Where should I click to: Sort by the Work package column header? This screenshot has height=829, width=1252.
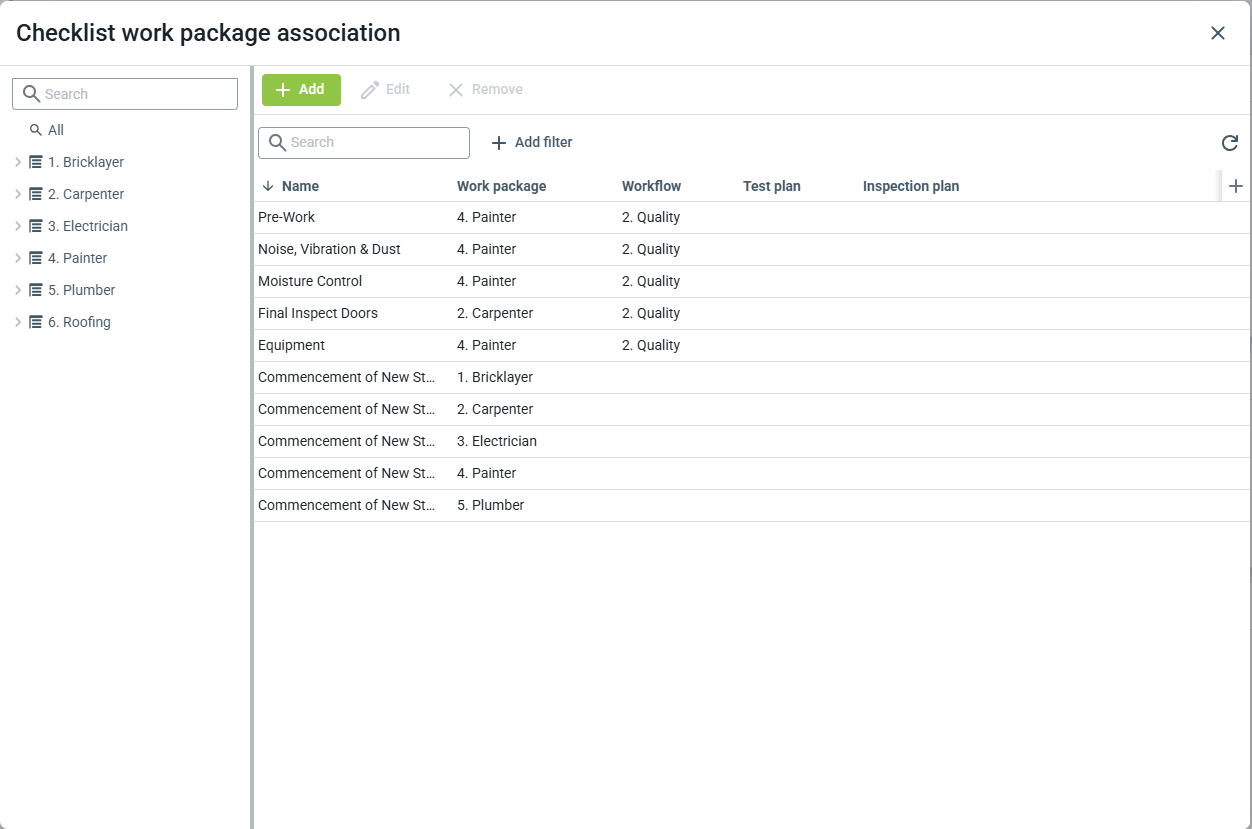(501, 186)
